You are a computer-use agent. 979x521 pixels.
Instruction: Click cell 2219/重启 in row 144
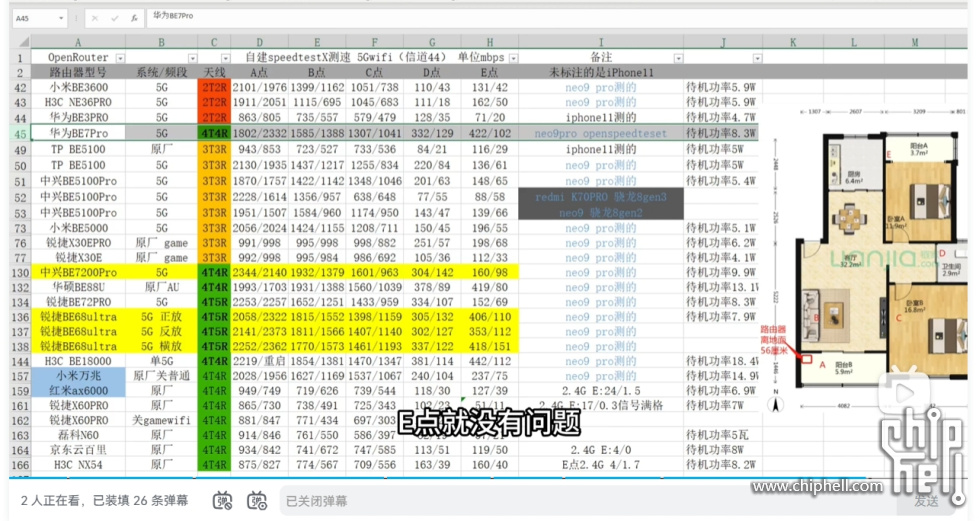[260, 361]
